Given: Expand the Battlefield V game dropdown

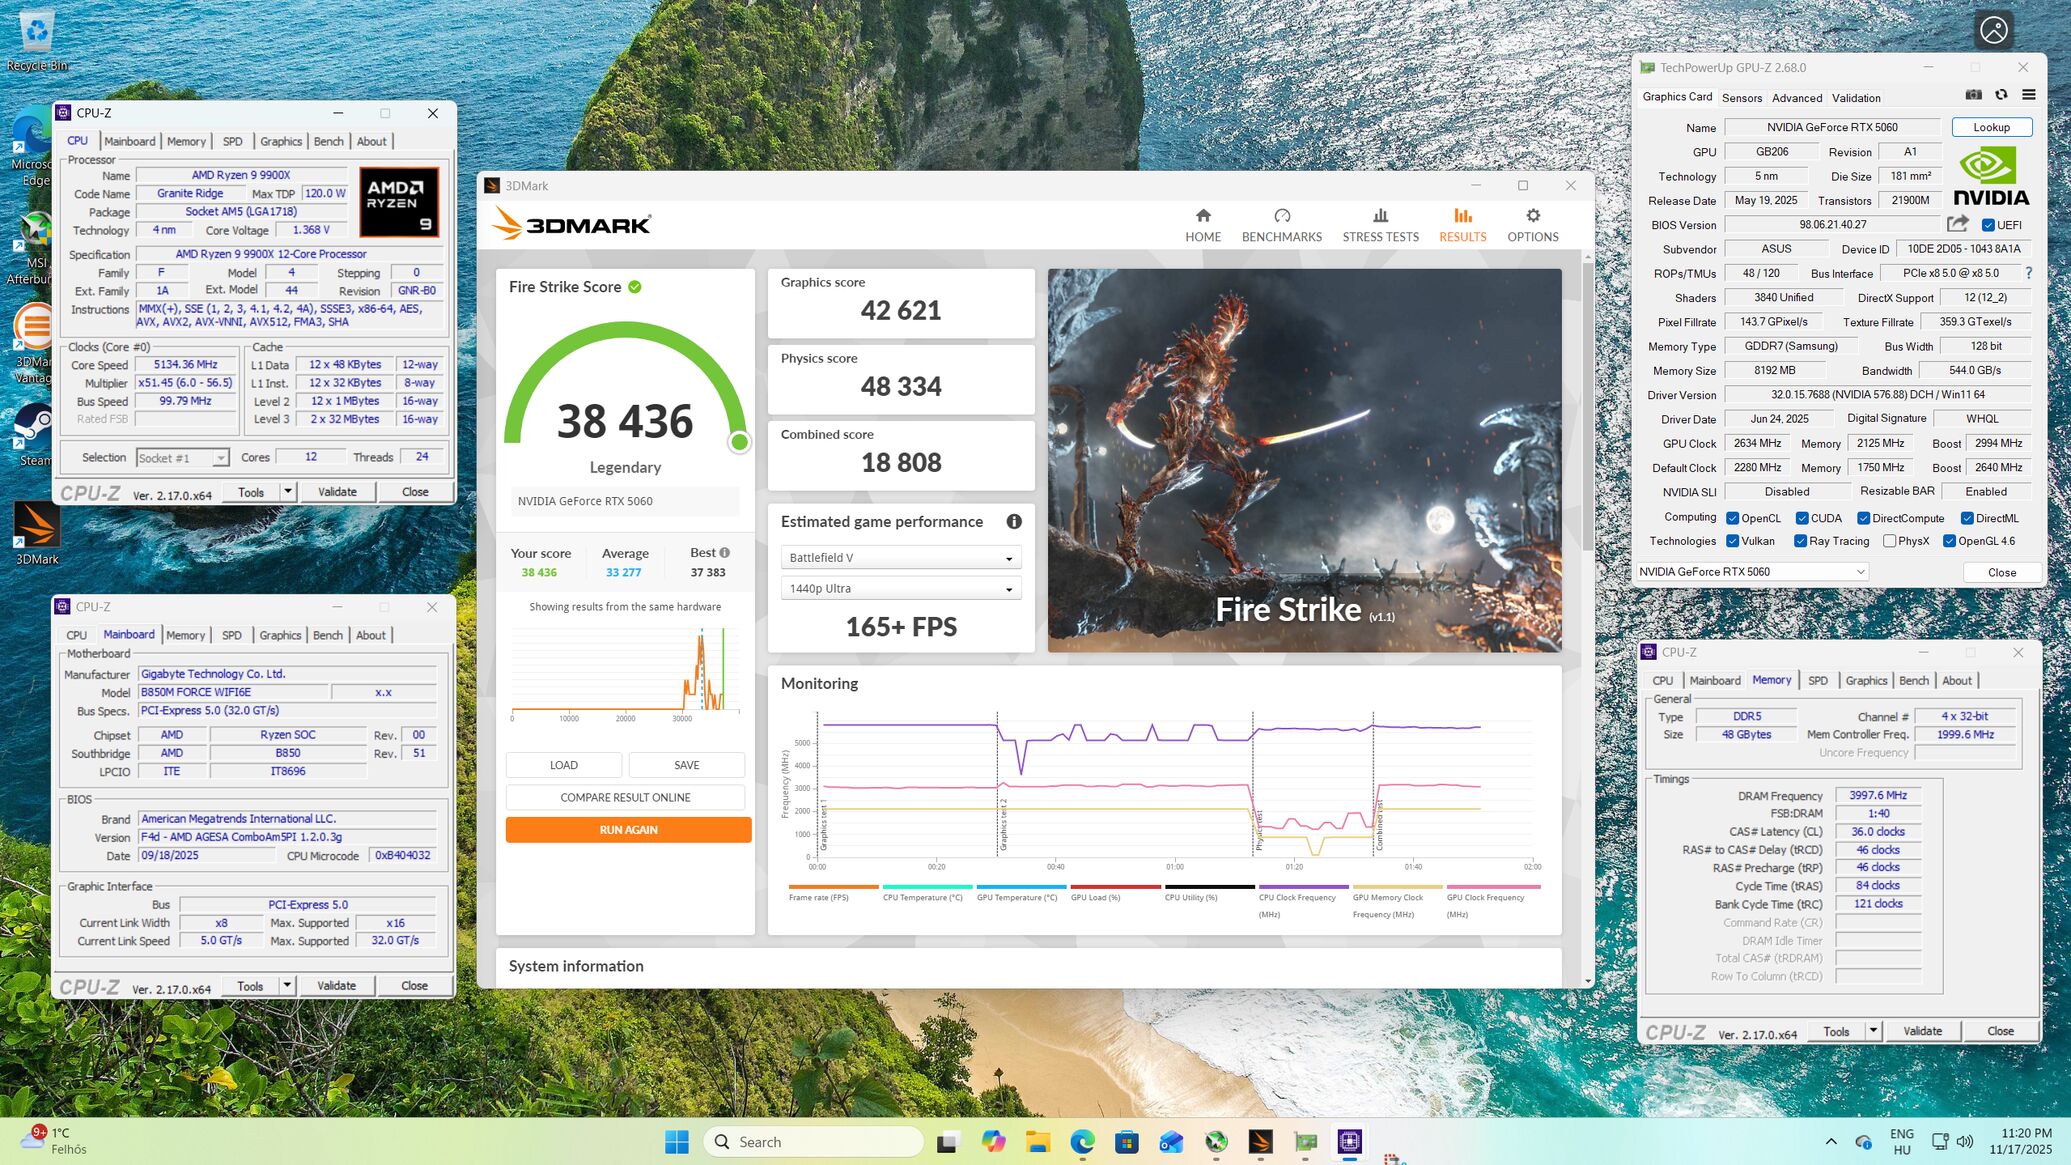Looking at the screenshot, I should point(900,558).
